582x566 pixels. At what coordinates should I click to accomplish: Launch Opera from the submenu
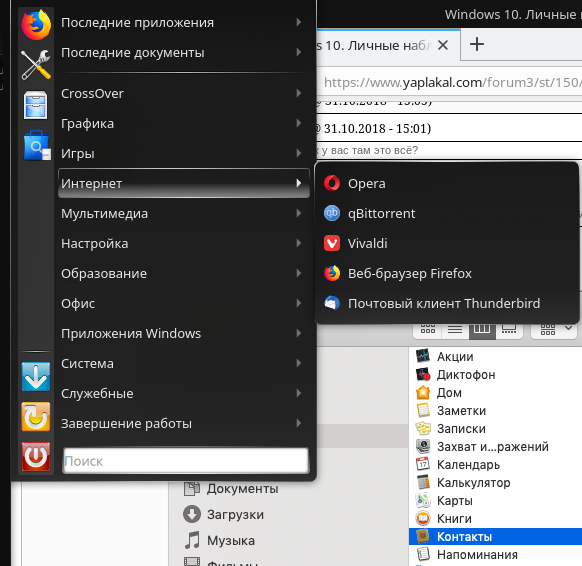(x=447, y=183)
